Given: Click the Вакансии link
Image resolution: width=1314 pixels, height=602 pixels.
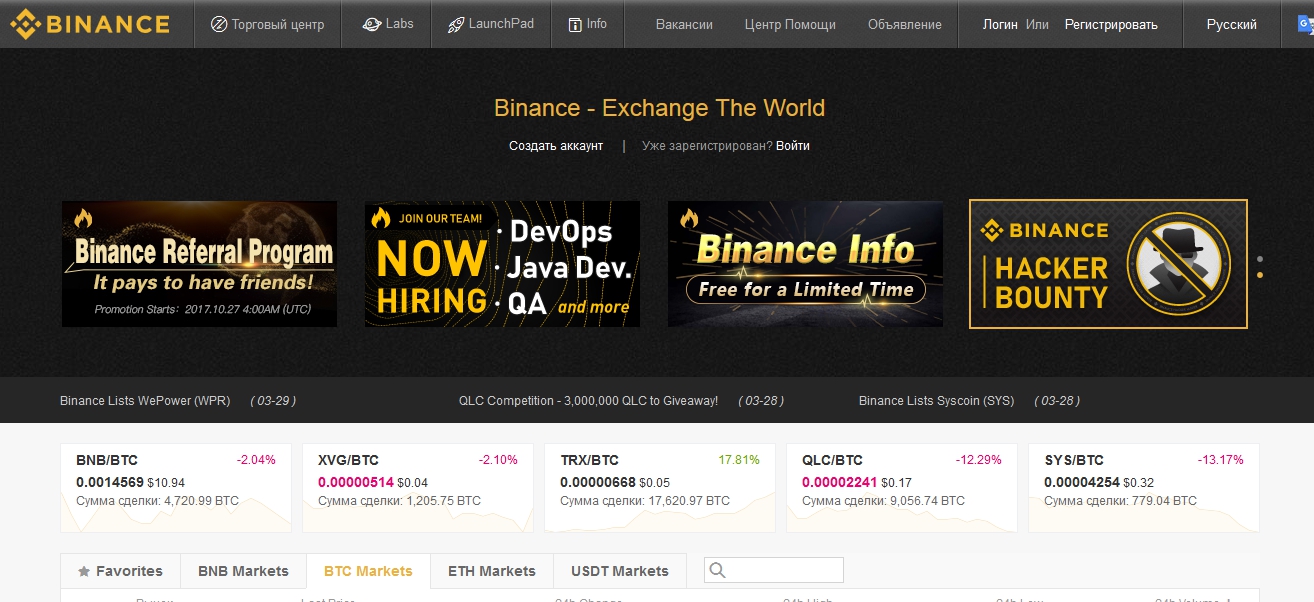Looking at the screenshot, I should pos(684,24).
